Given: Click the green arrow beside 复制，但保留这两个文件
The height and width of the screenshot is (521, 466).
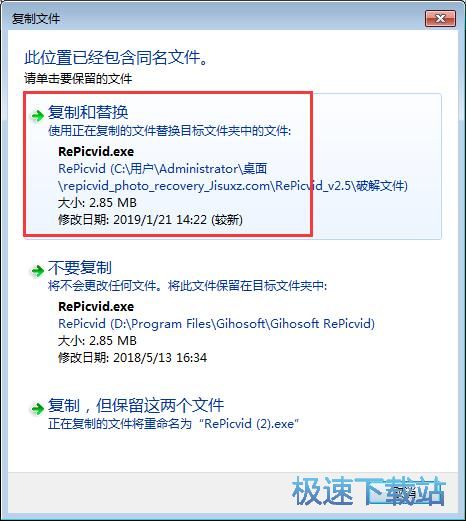Looking at the screenshot, I should tap(37, 408).
